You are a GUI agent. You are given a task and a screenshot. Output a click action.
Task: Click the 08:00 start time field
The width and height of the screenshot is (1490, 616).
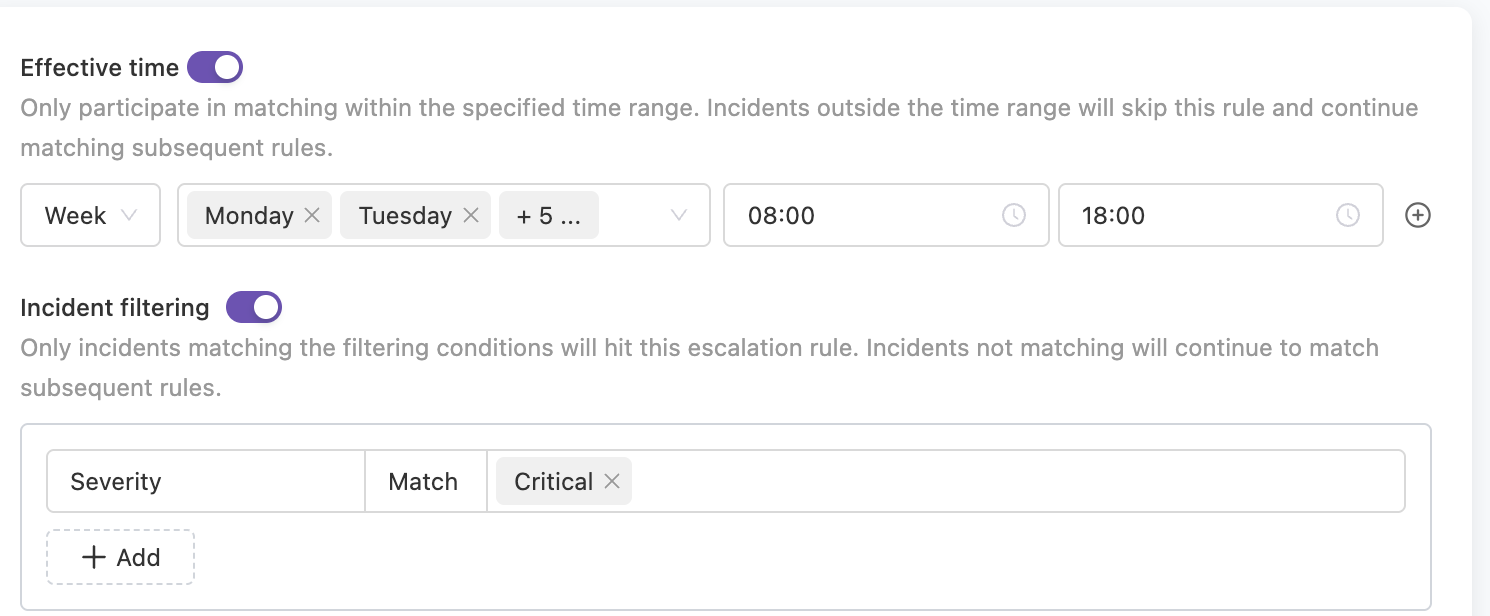coord(860,215)
